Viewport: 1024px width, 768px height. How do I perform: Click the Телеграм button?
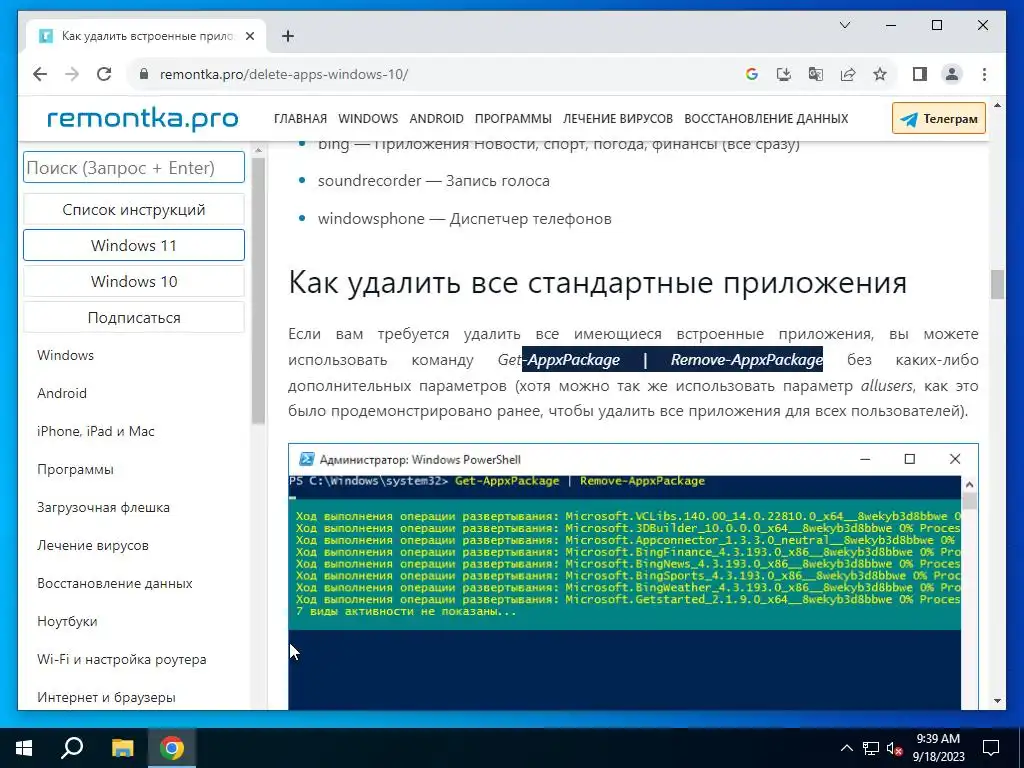[x=938, y=119]
